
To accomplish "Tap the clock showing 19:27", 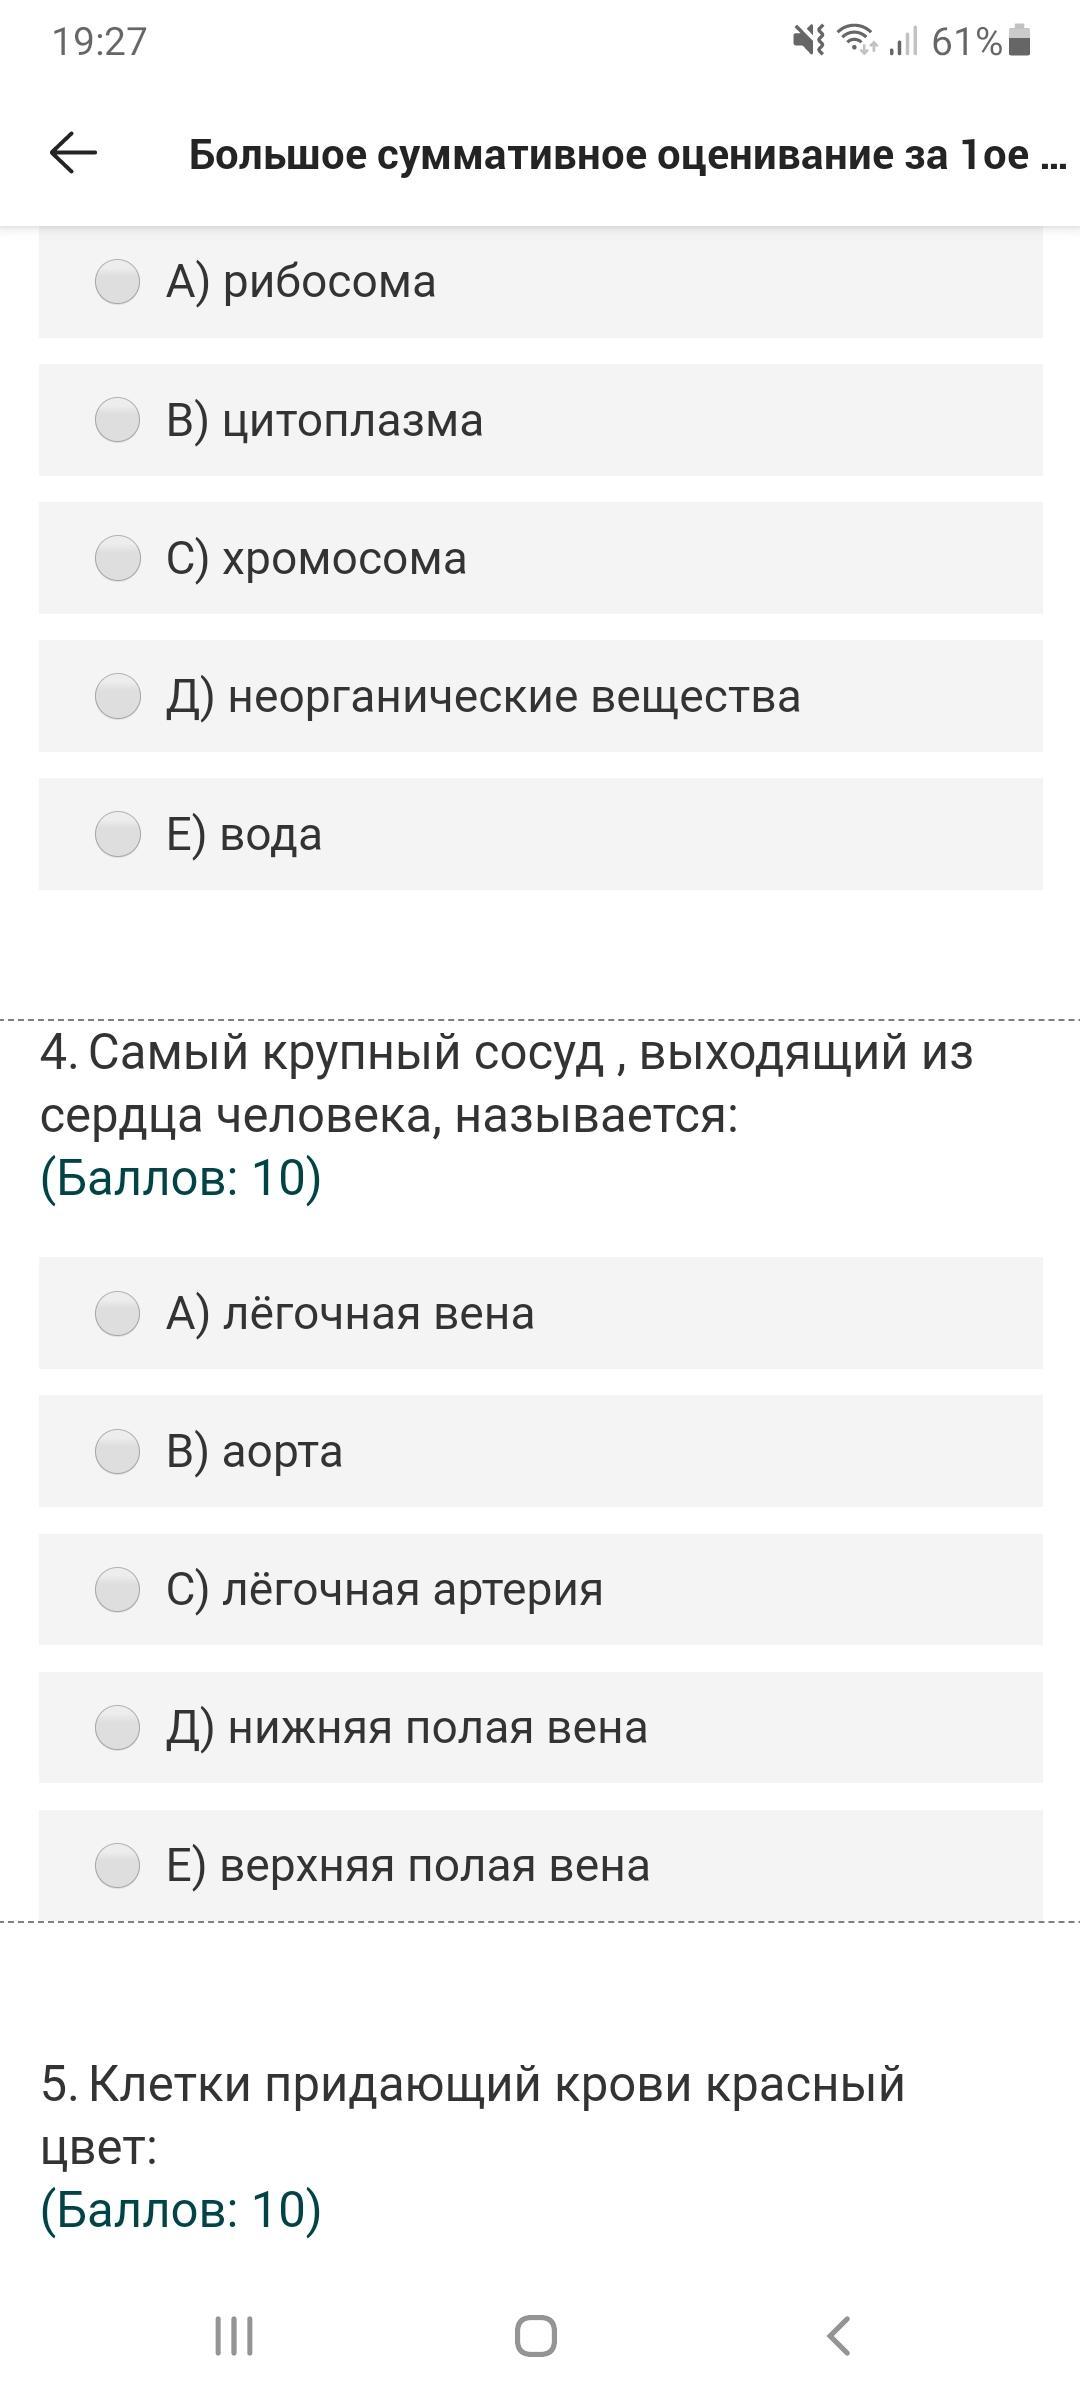I will coord(99,41).
